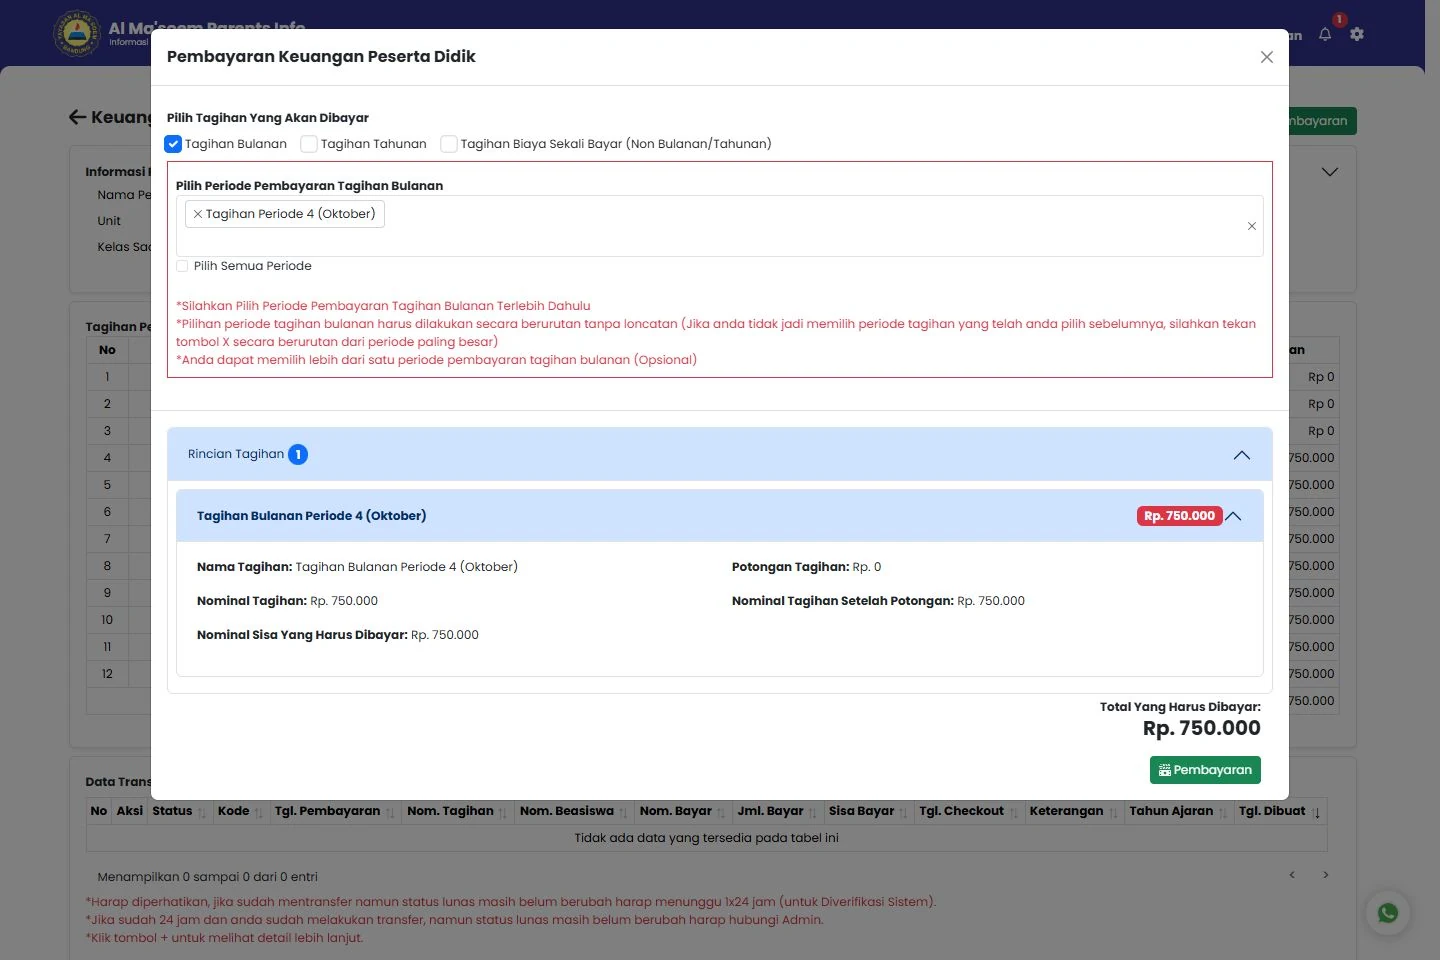1440x960 pixels.
Task: Sort table by Nom. Tagihan column
Action: tap(458, 811)
